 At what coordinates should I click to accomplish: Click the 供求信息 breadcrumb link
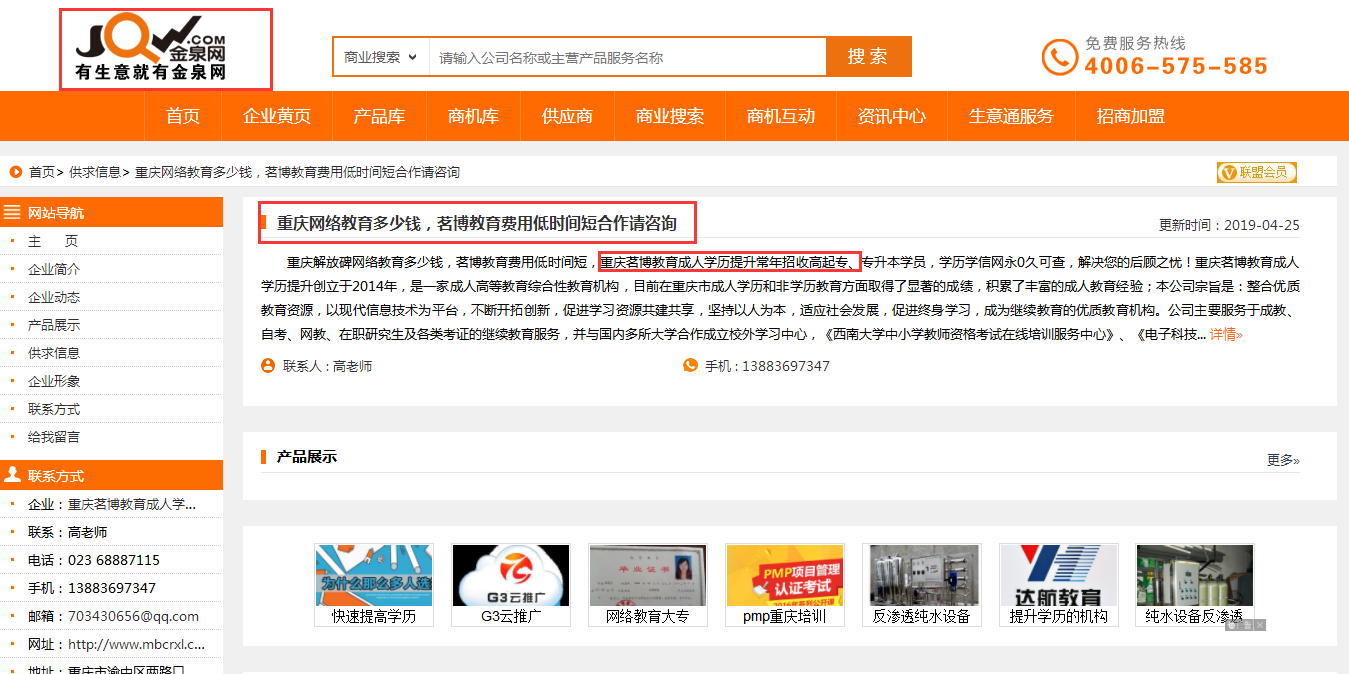95,172
